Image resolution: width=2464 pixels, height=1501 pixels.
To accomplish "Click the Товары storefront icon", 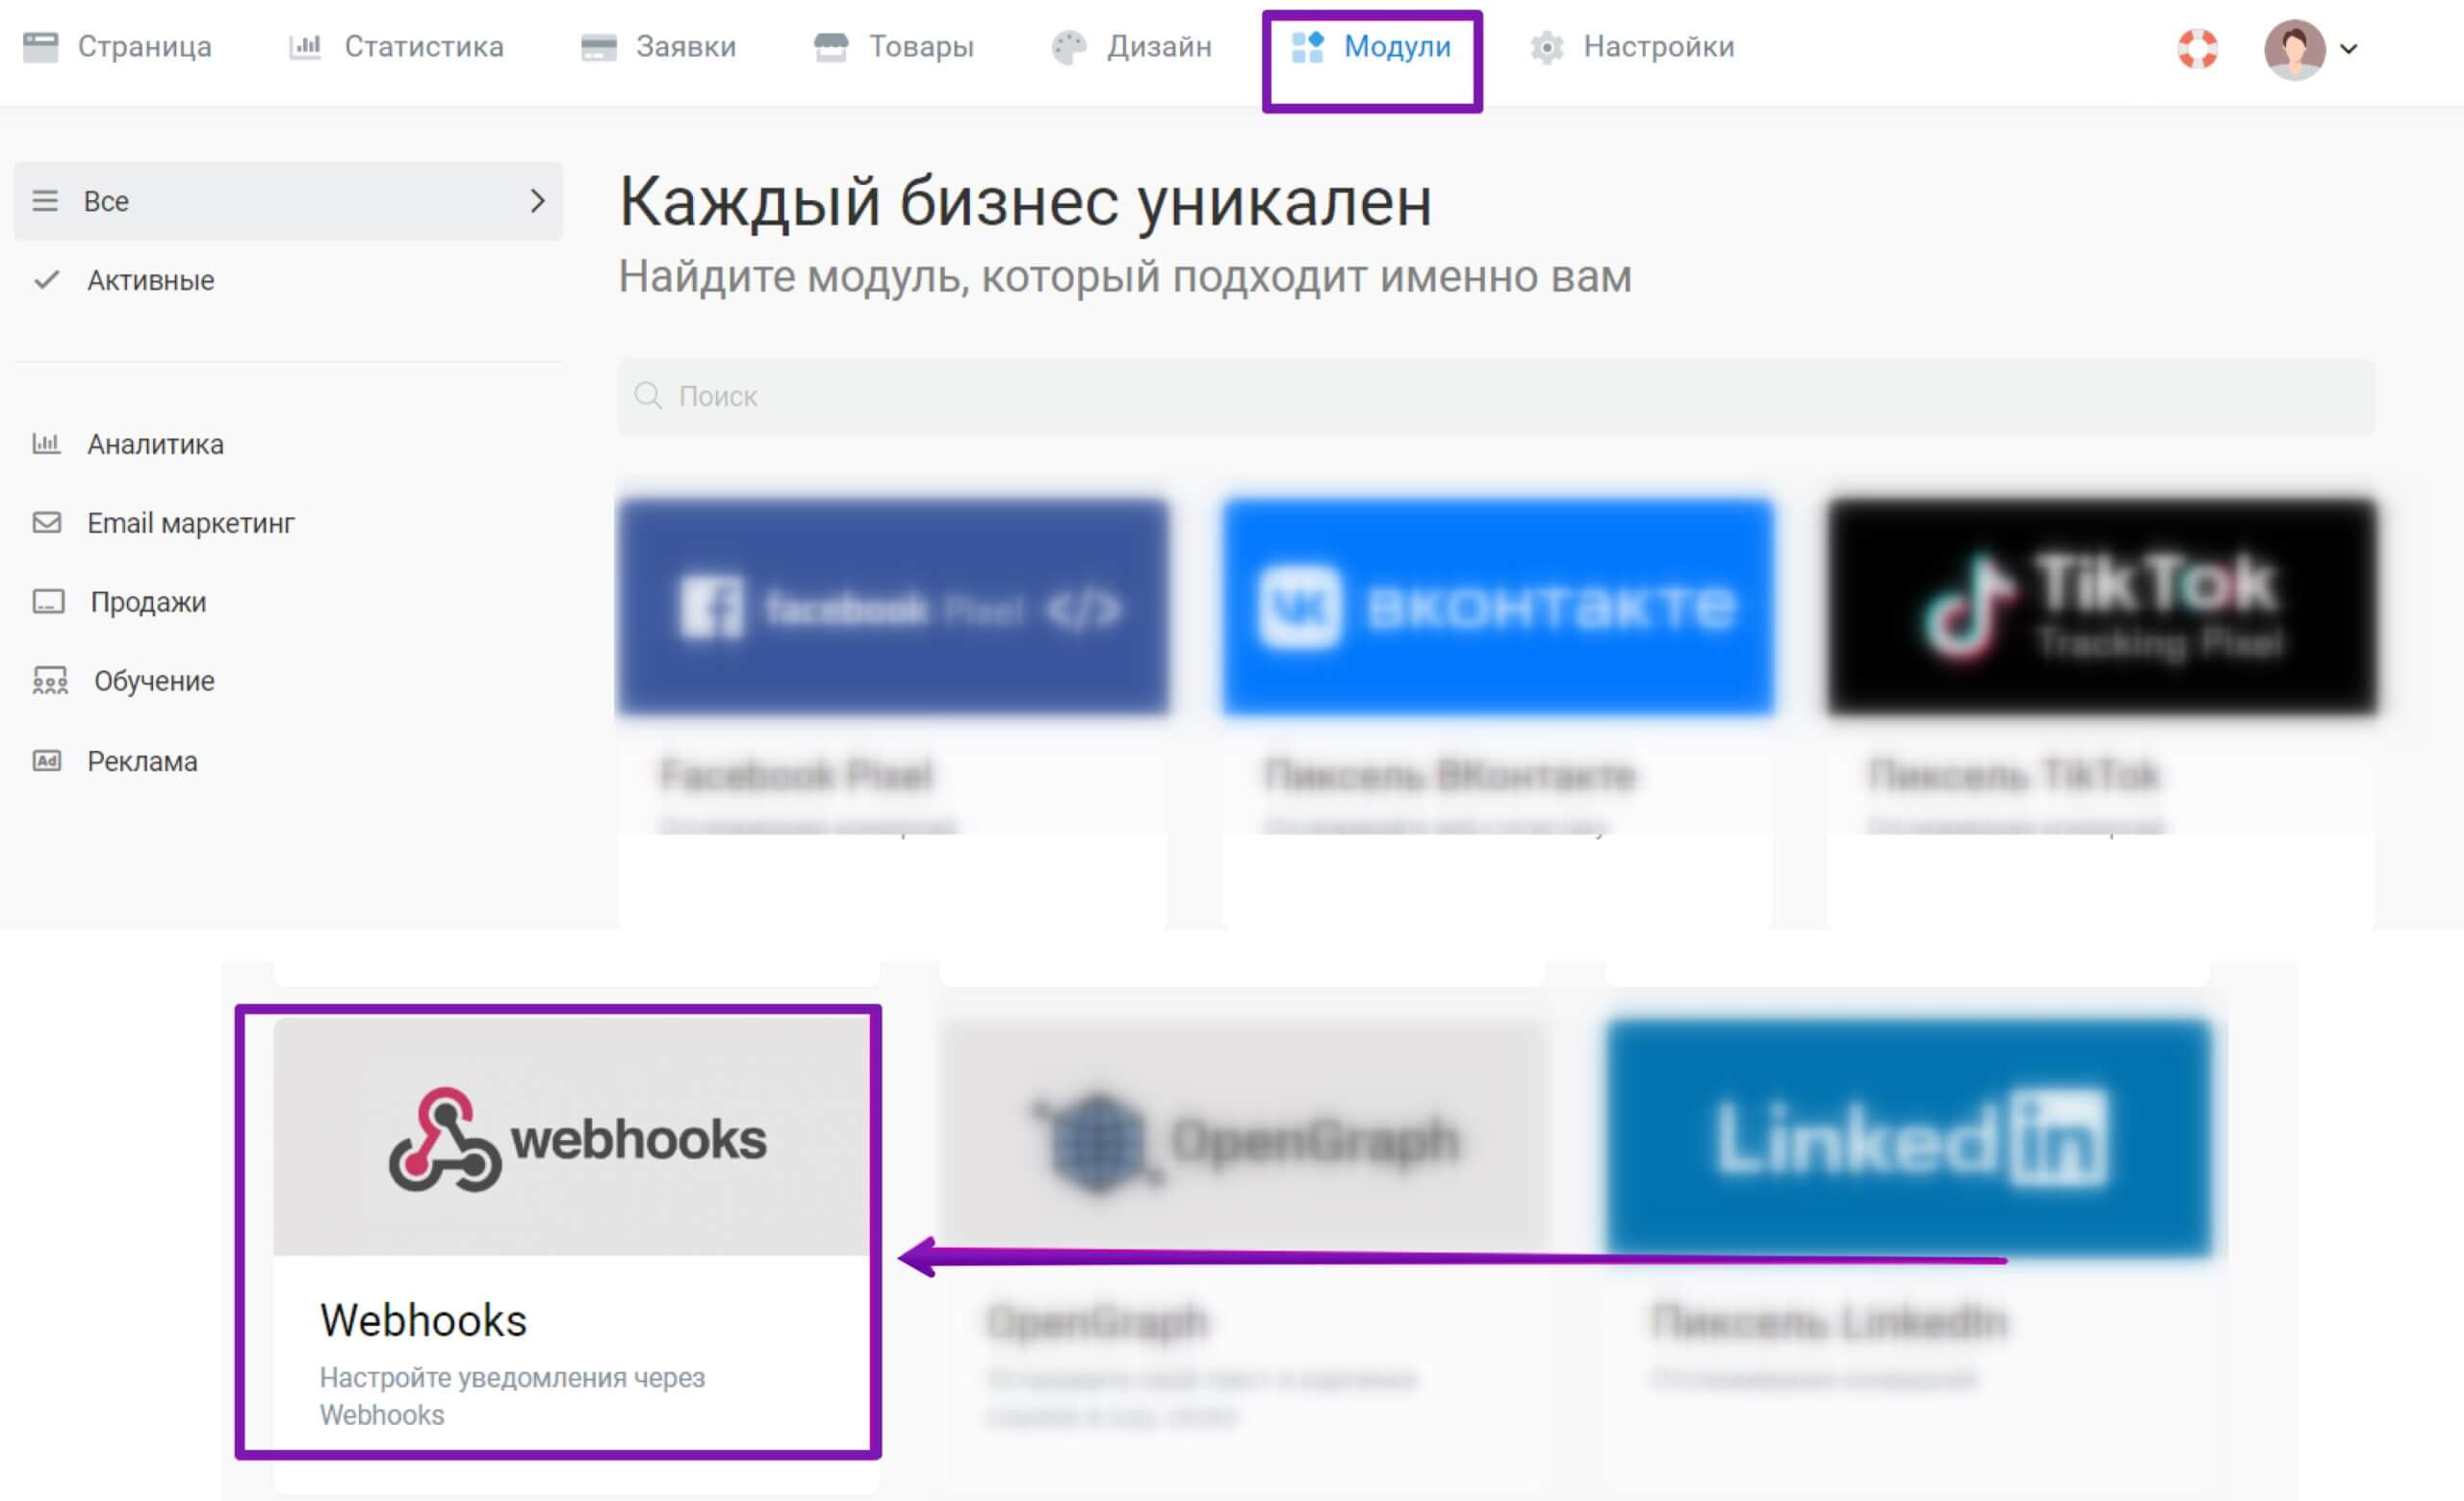I will [831, 47].
